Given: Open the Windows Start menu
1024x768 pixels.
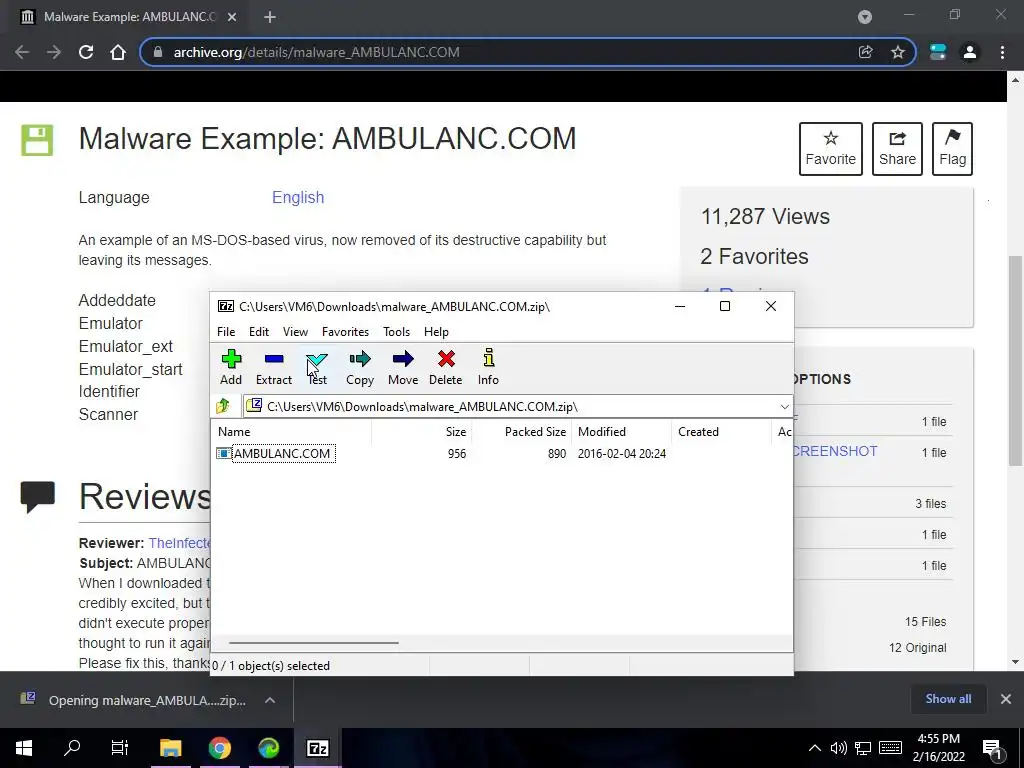Looking at the screenshot, I should [24, 748].
